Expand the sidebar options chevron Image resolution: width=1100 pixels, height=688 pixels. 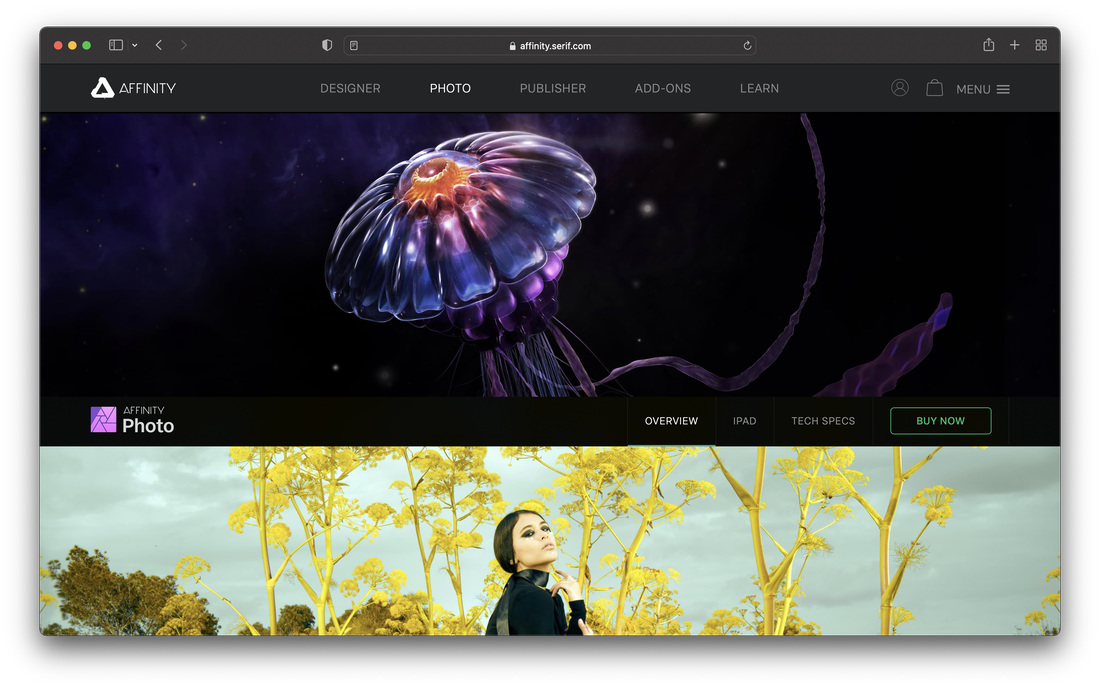tap(135, 45)
